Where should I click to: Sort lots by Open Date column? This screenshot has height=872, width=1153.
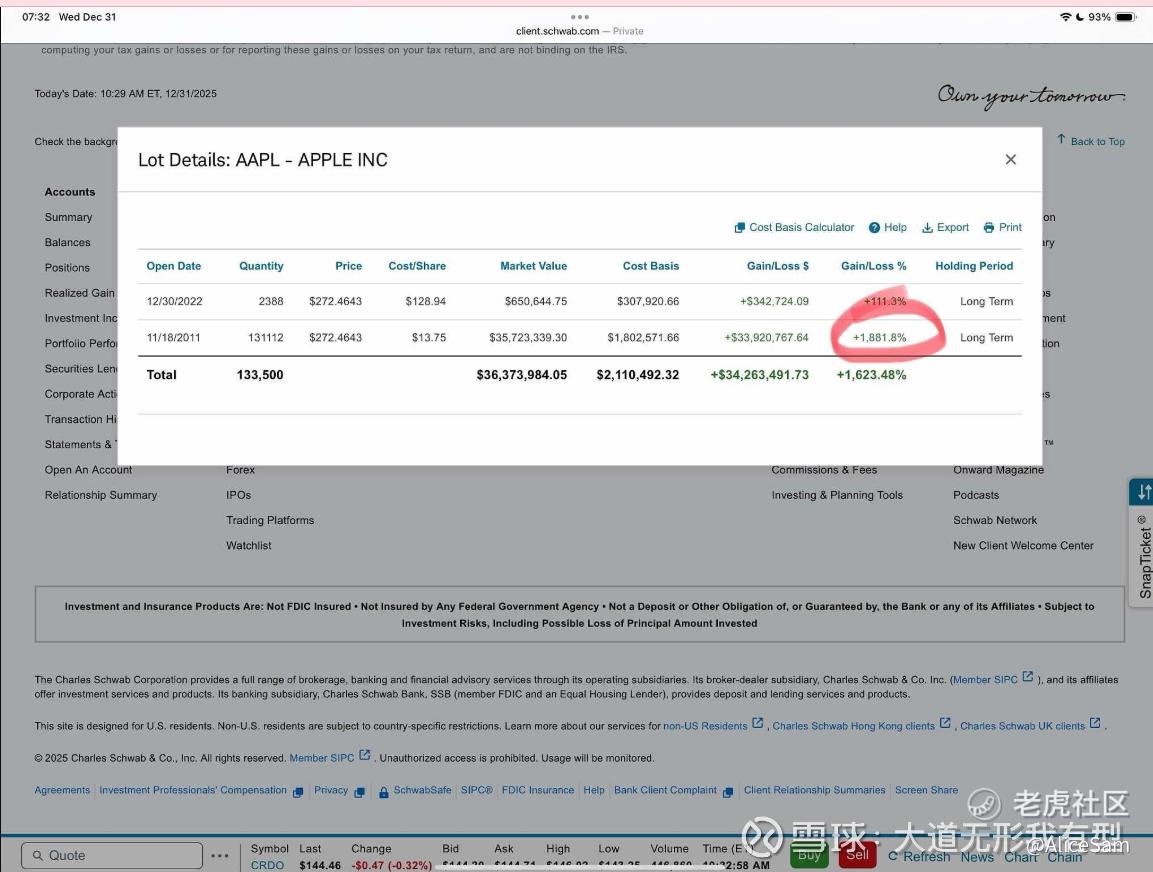click(x=173, y=266)
